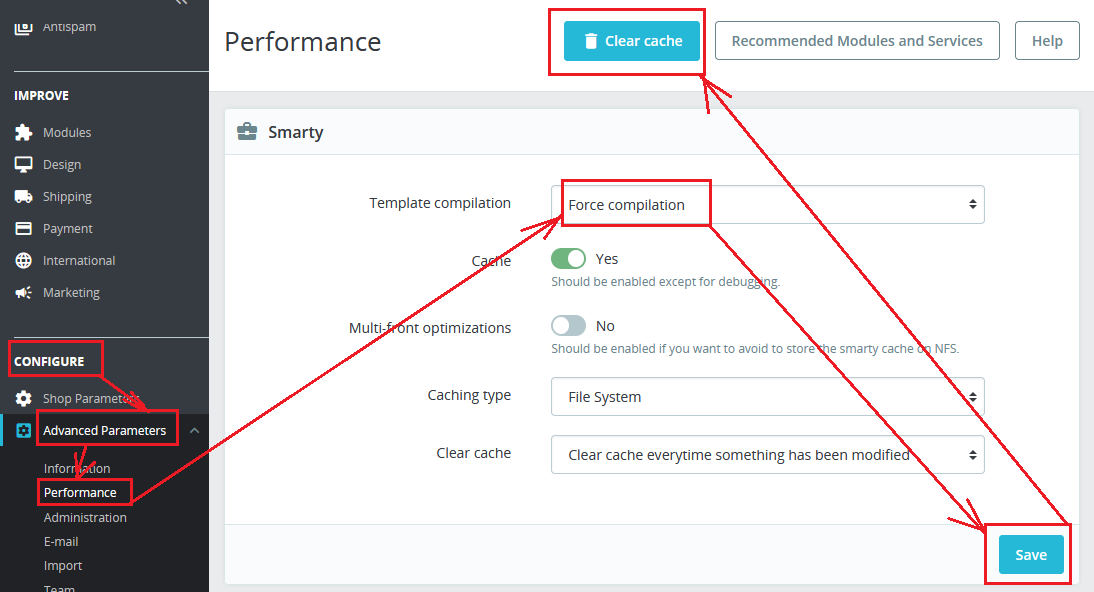Open the Template compilation dropdown
The height and width of the screenshot is (592, 1094).
coord(767,204)
